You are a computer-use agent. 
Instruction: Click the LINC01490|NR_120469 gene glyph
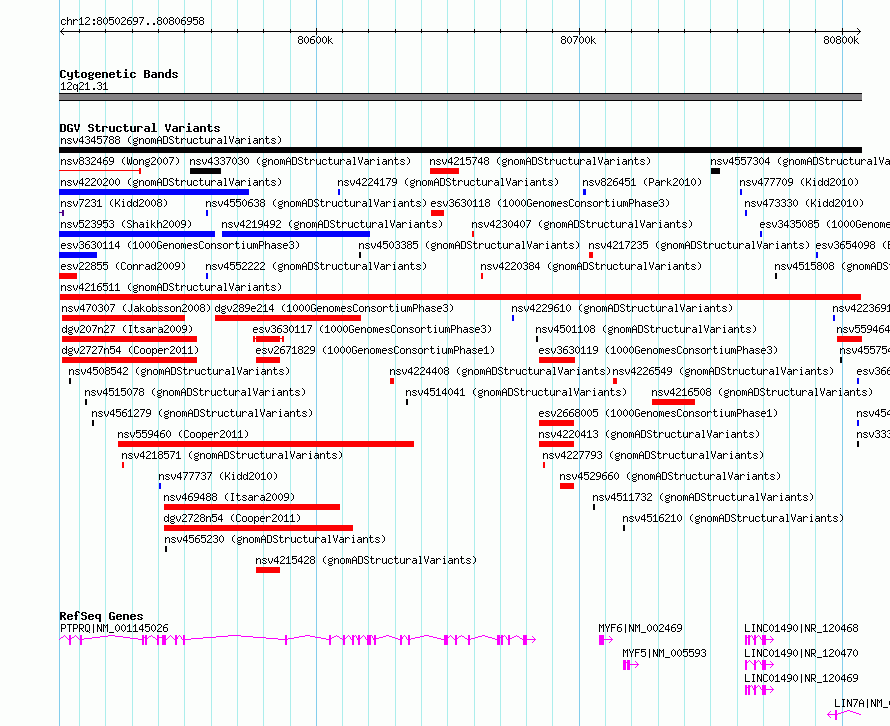[x=759, y=690]
